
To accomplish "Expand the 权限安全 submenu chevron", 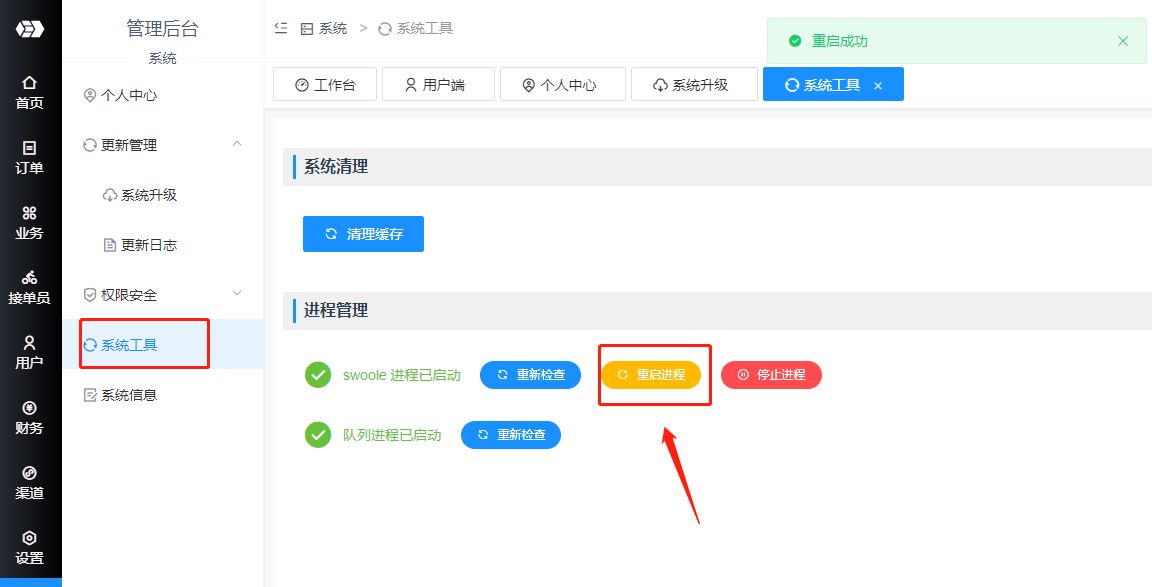I will 237,294.
